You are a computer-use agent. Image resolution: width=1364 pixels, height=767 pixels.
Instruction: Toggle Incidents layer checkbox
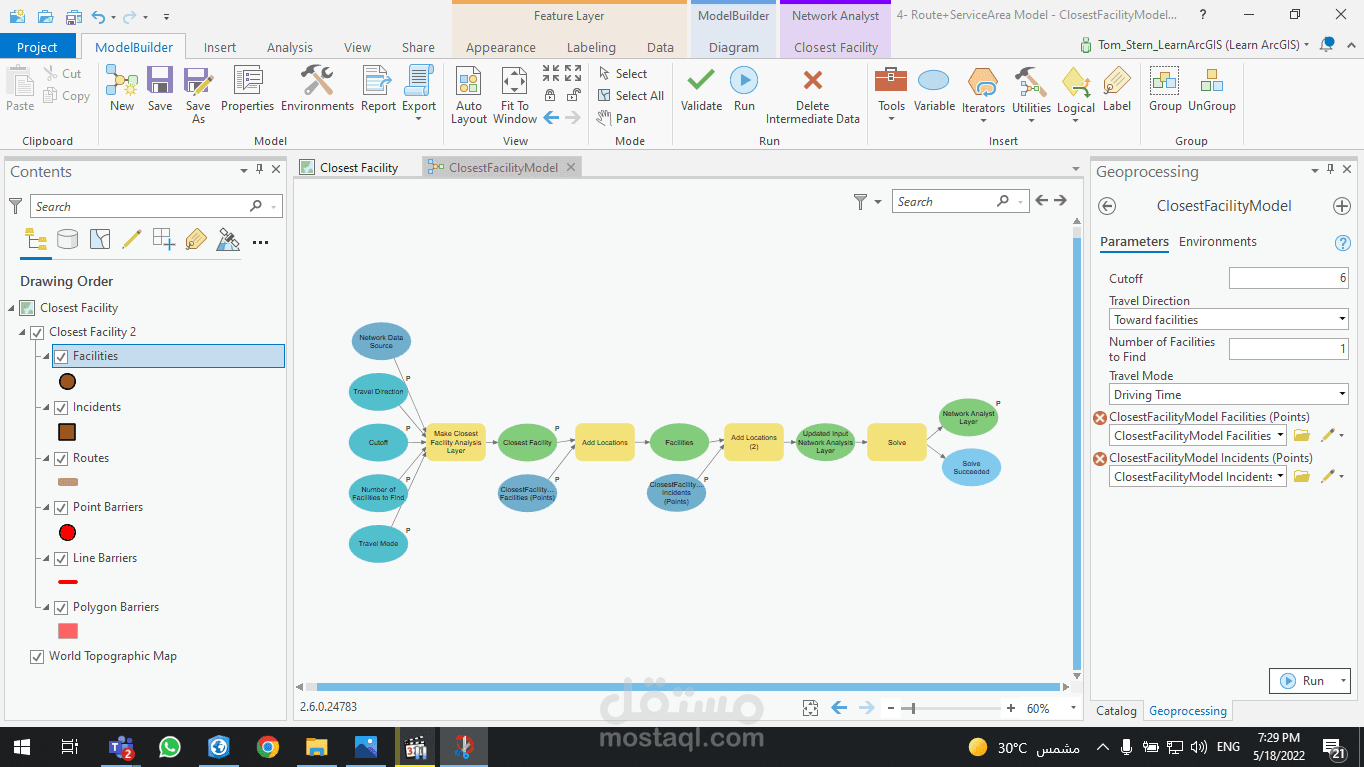coord(61,407)
